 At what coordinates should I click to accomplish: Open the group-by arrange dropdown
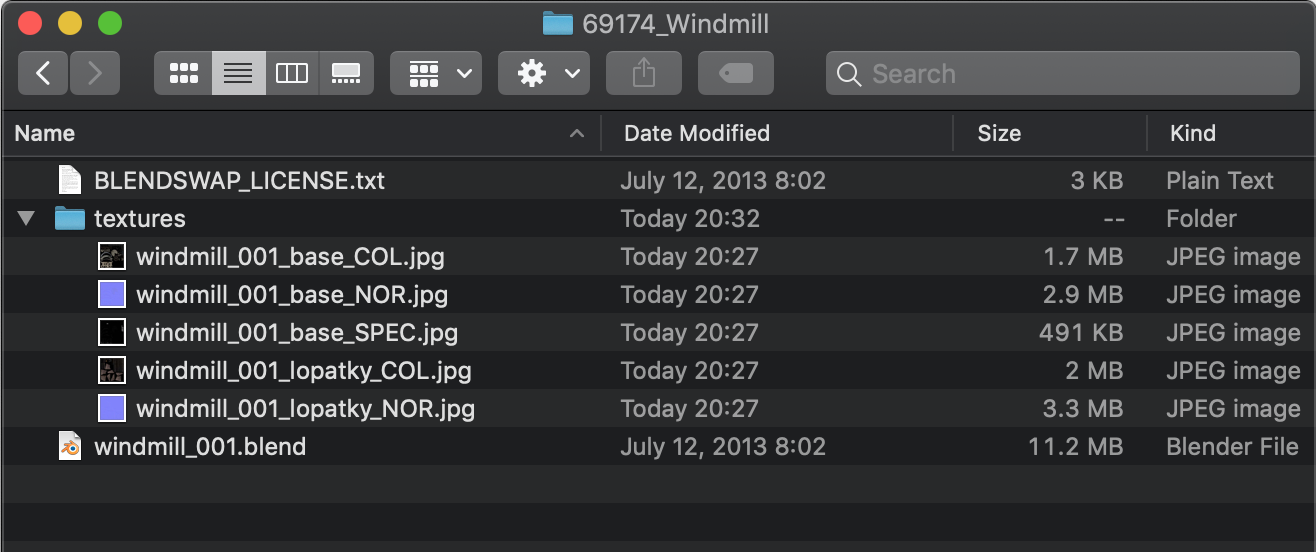point(436,73)
